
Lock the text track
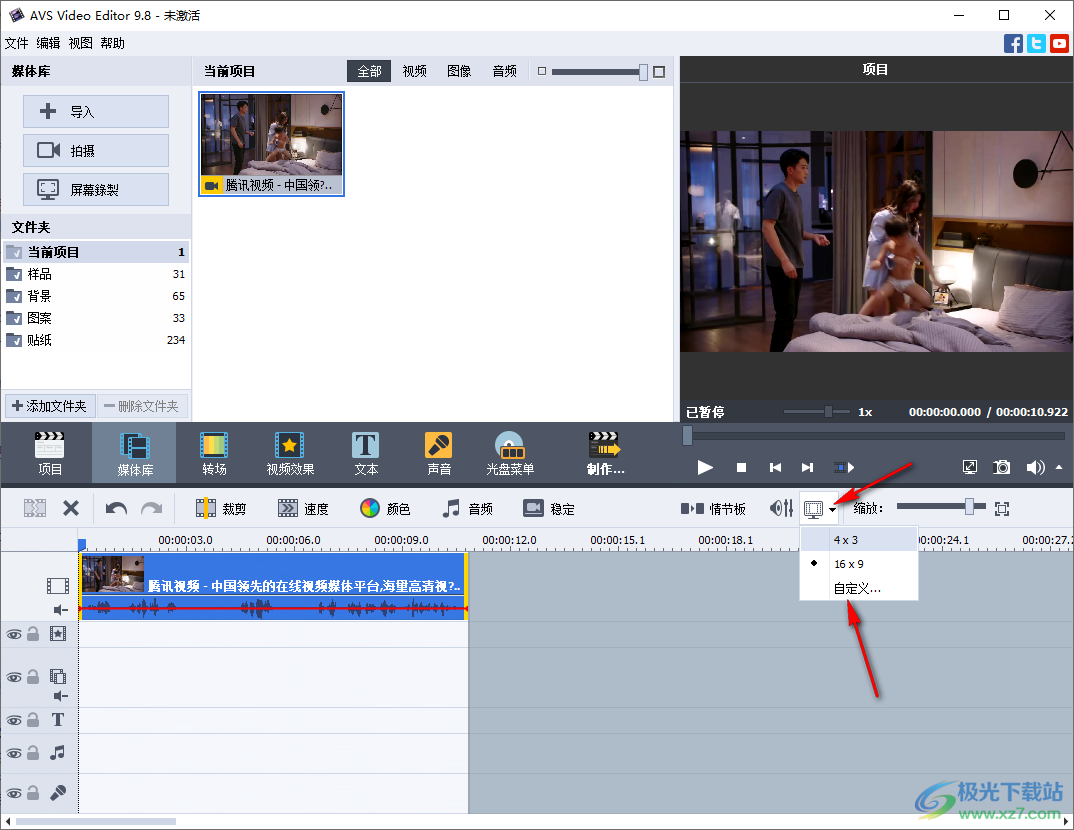33,720
